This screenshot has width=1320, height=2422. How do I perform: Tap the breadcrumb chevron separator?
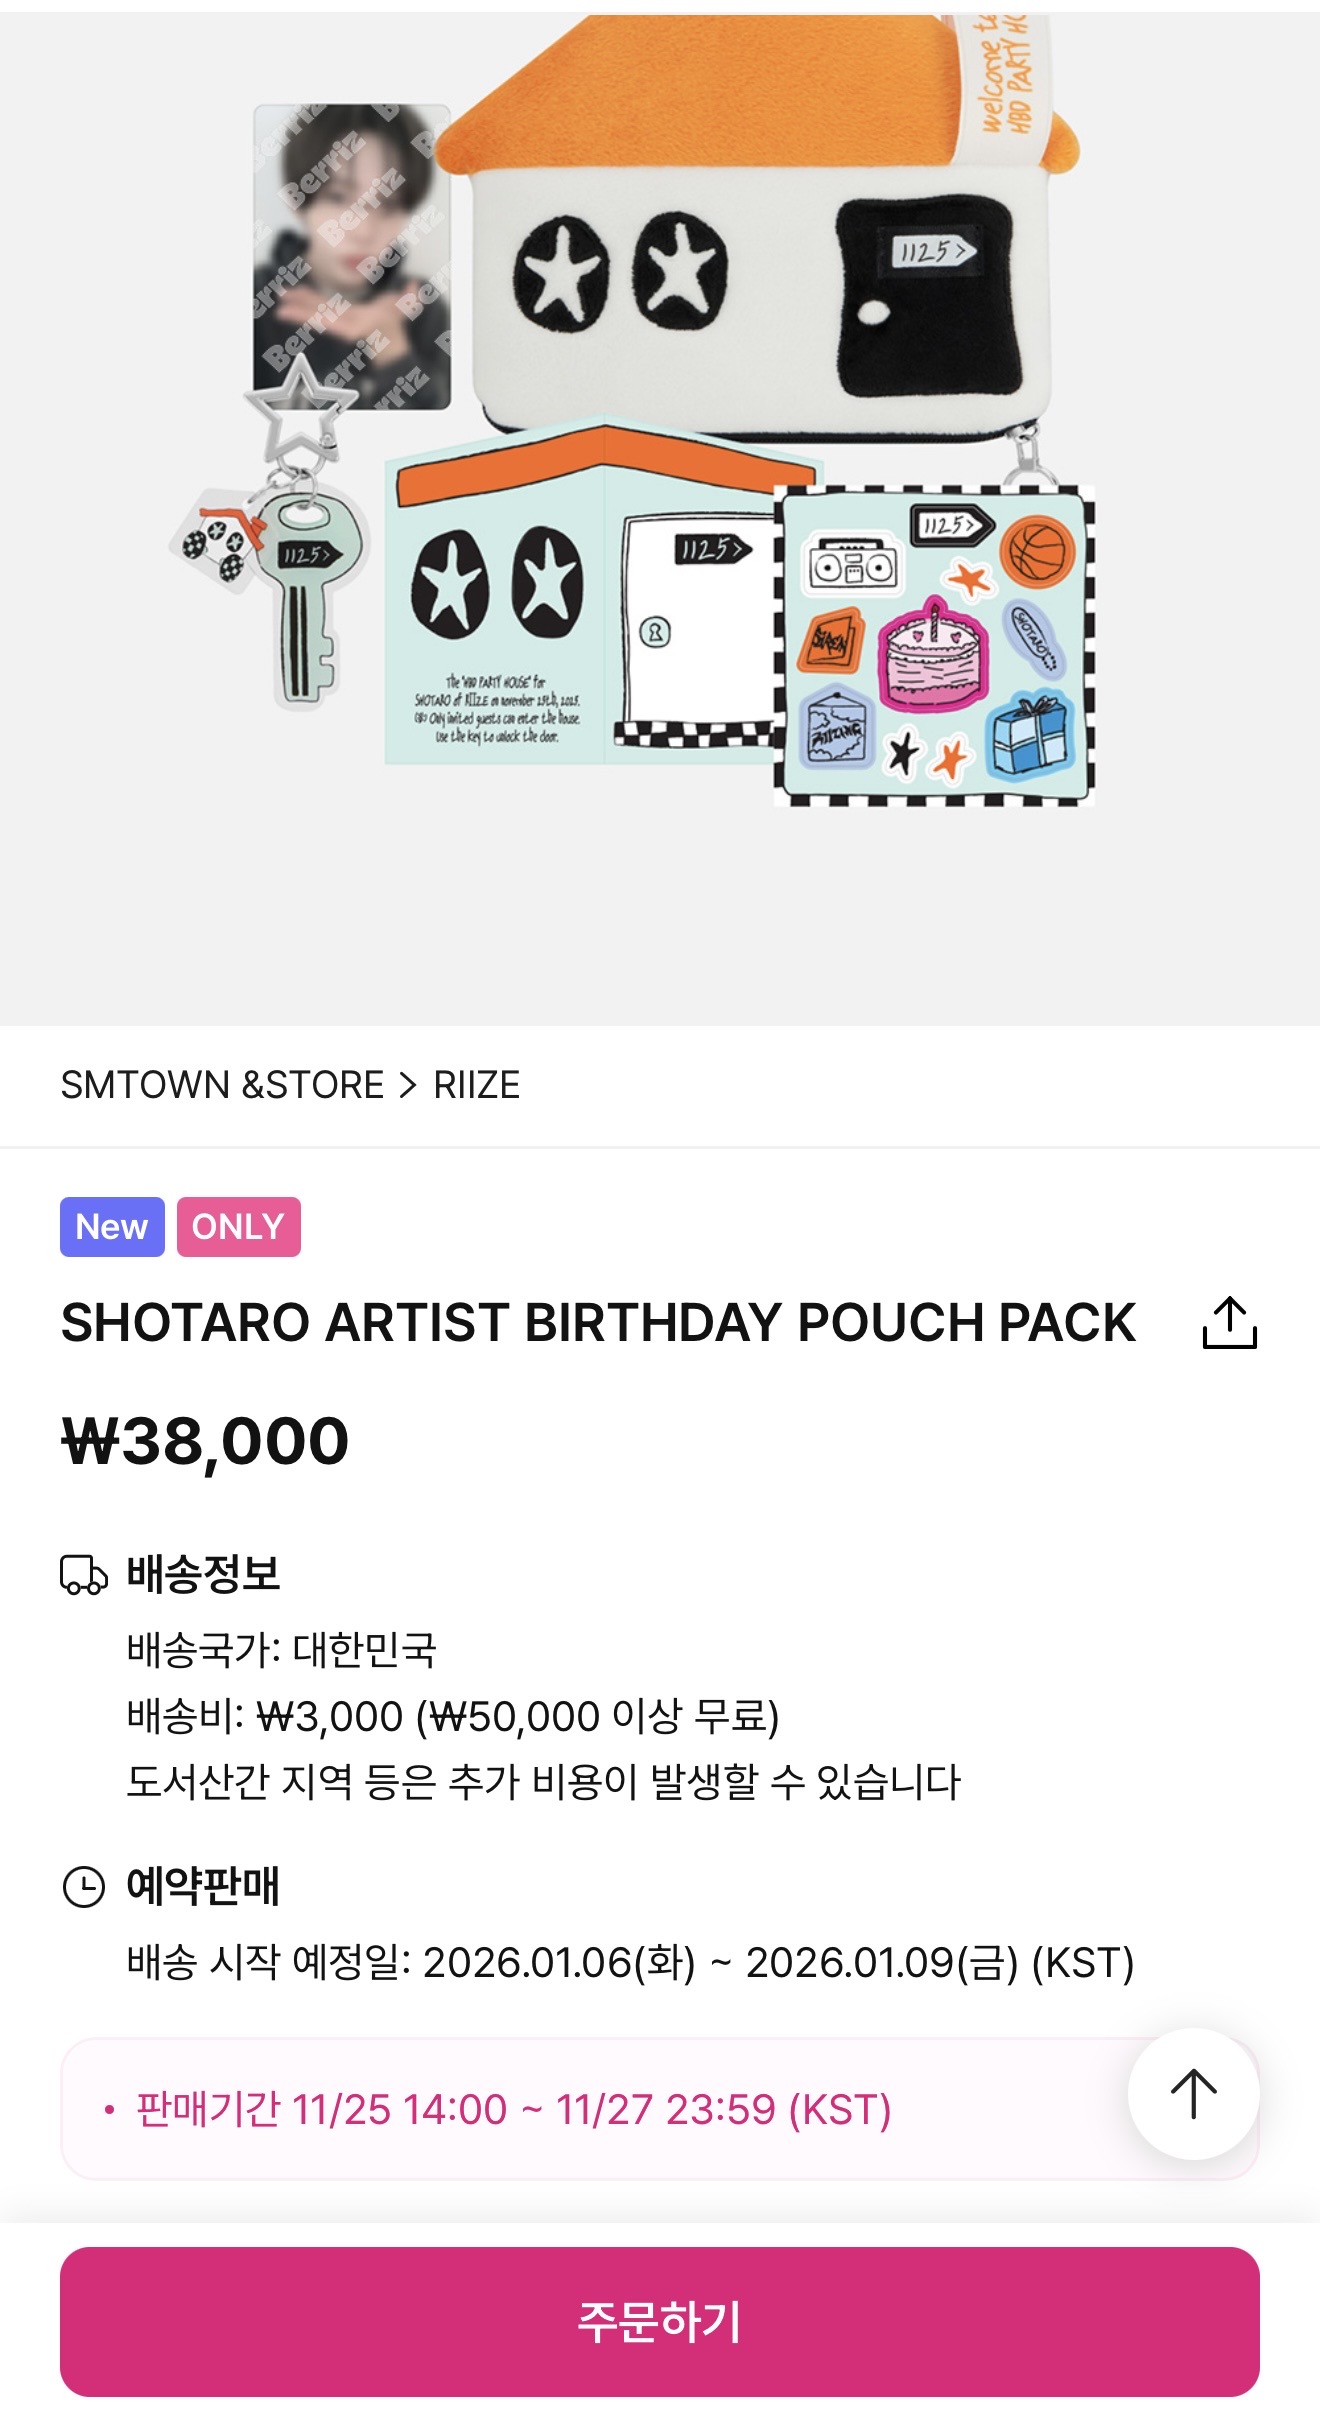pyautogui.click(x=407, y=1085)
